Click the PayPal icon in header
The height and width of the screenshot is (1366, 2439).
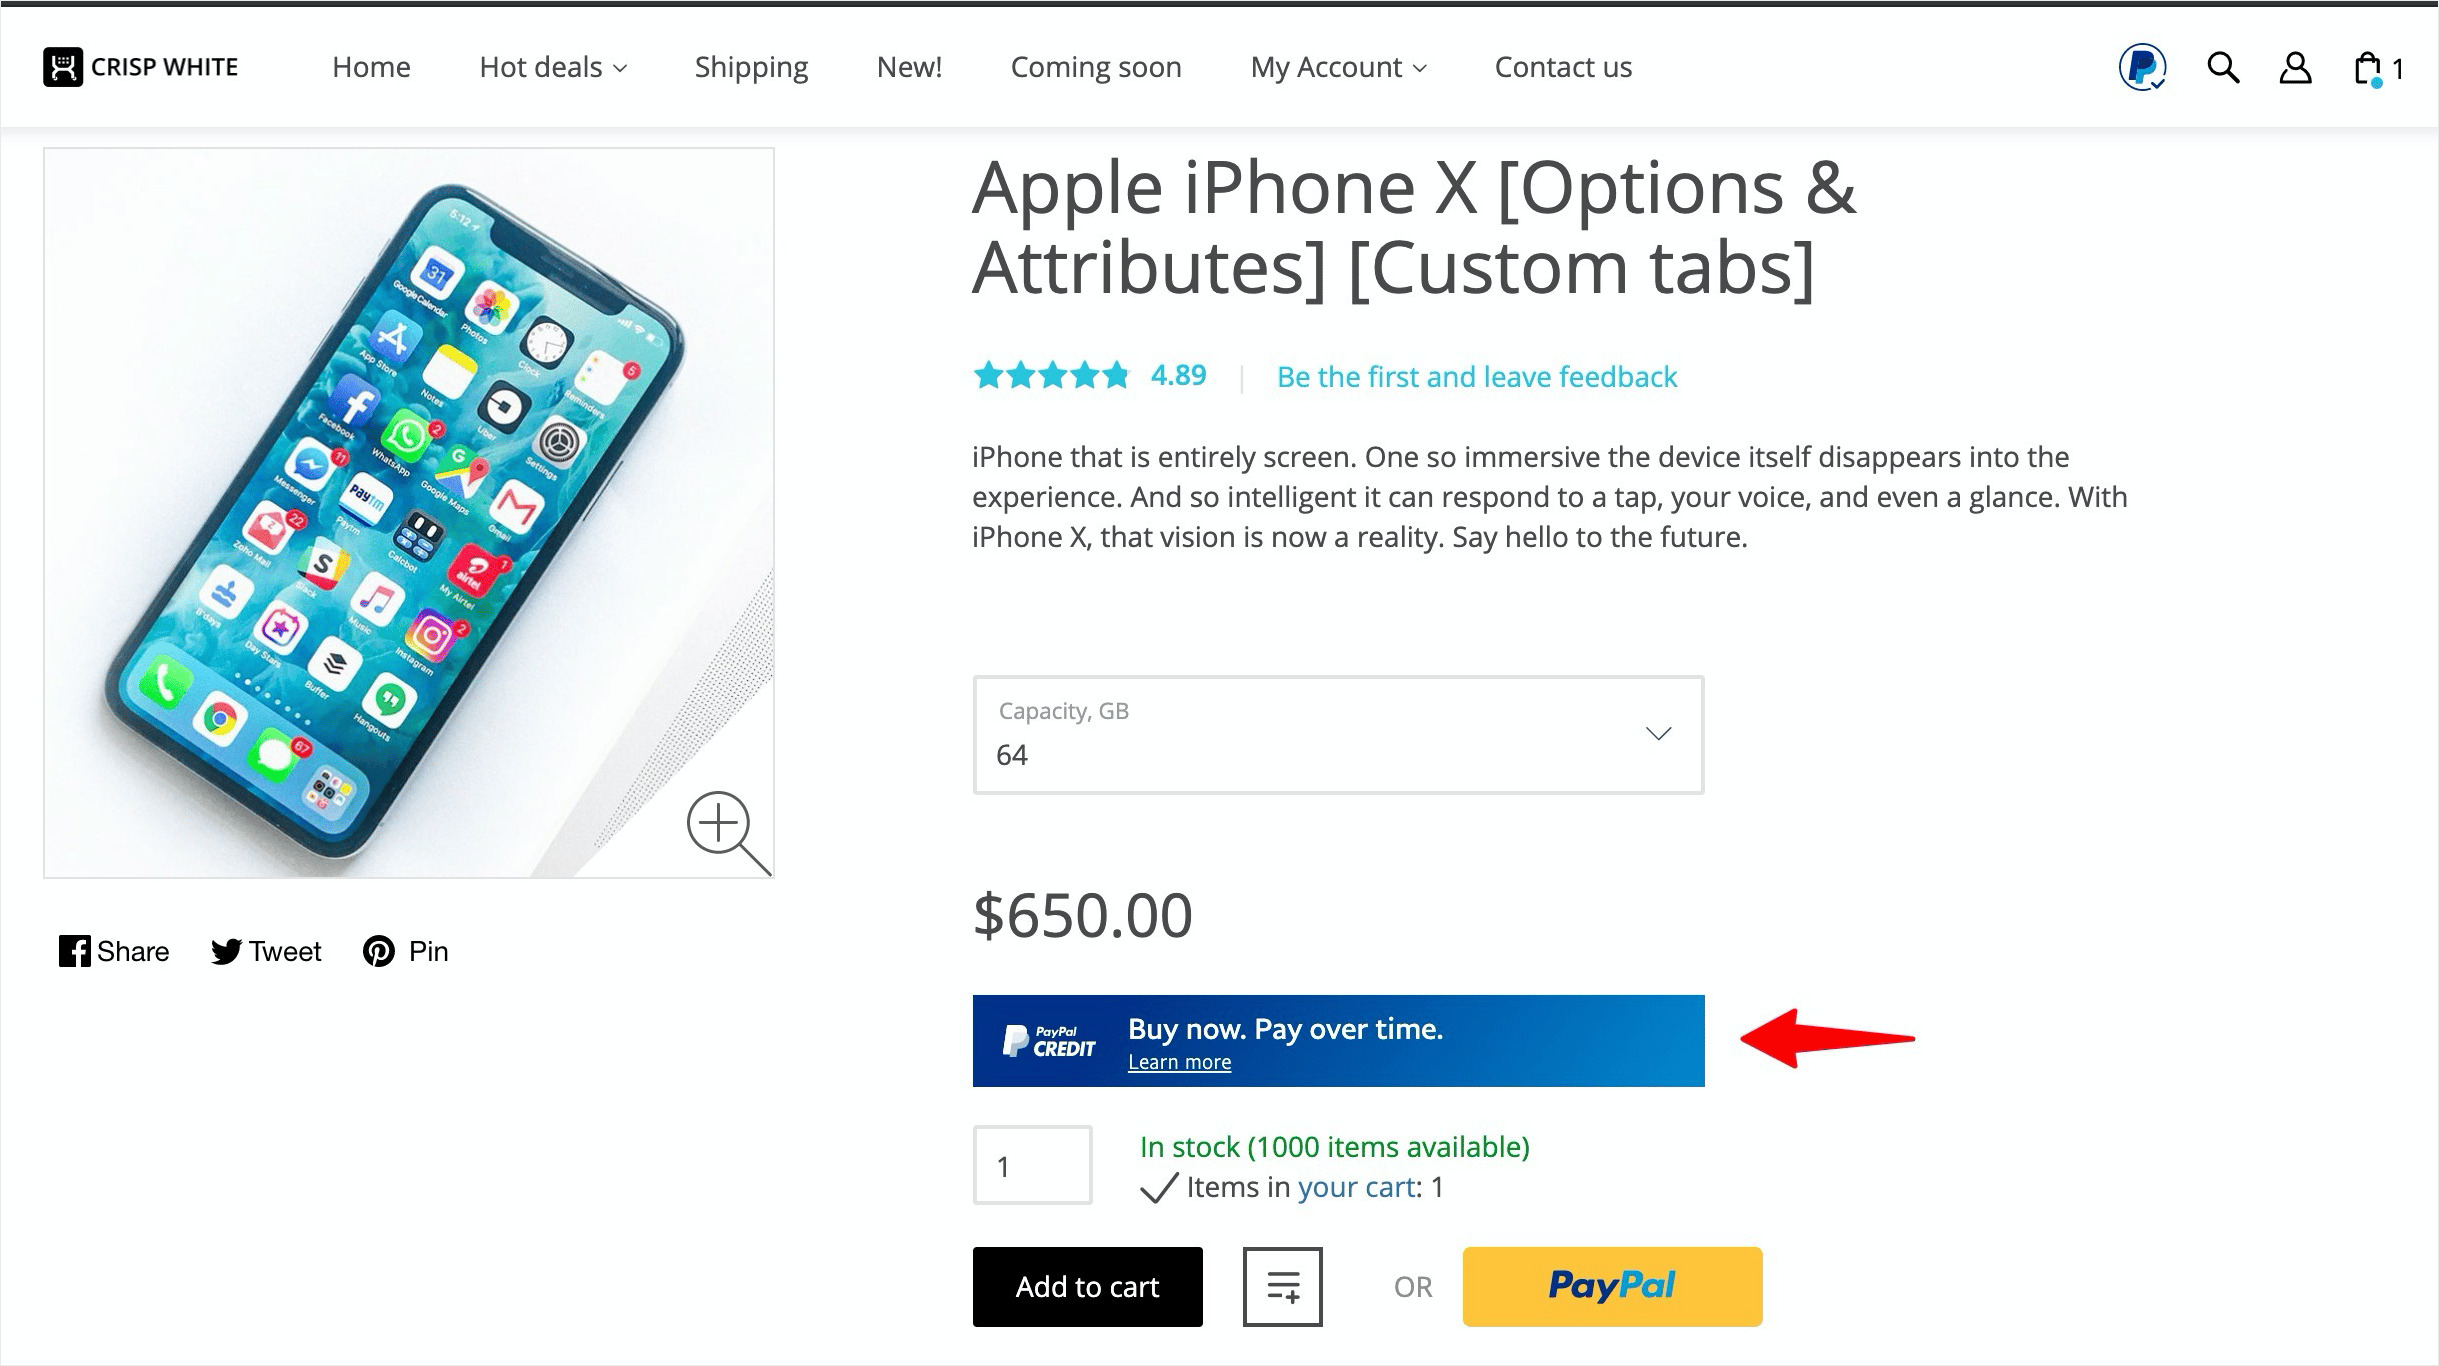coord(2142,68)
